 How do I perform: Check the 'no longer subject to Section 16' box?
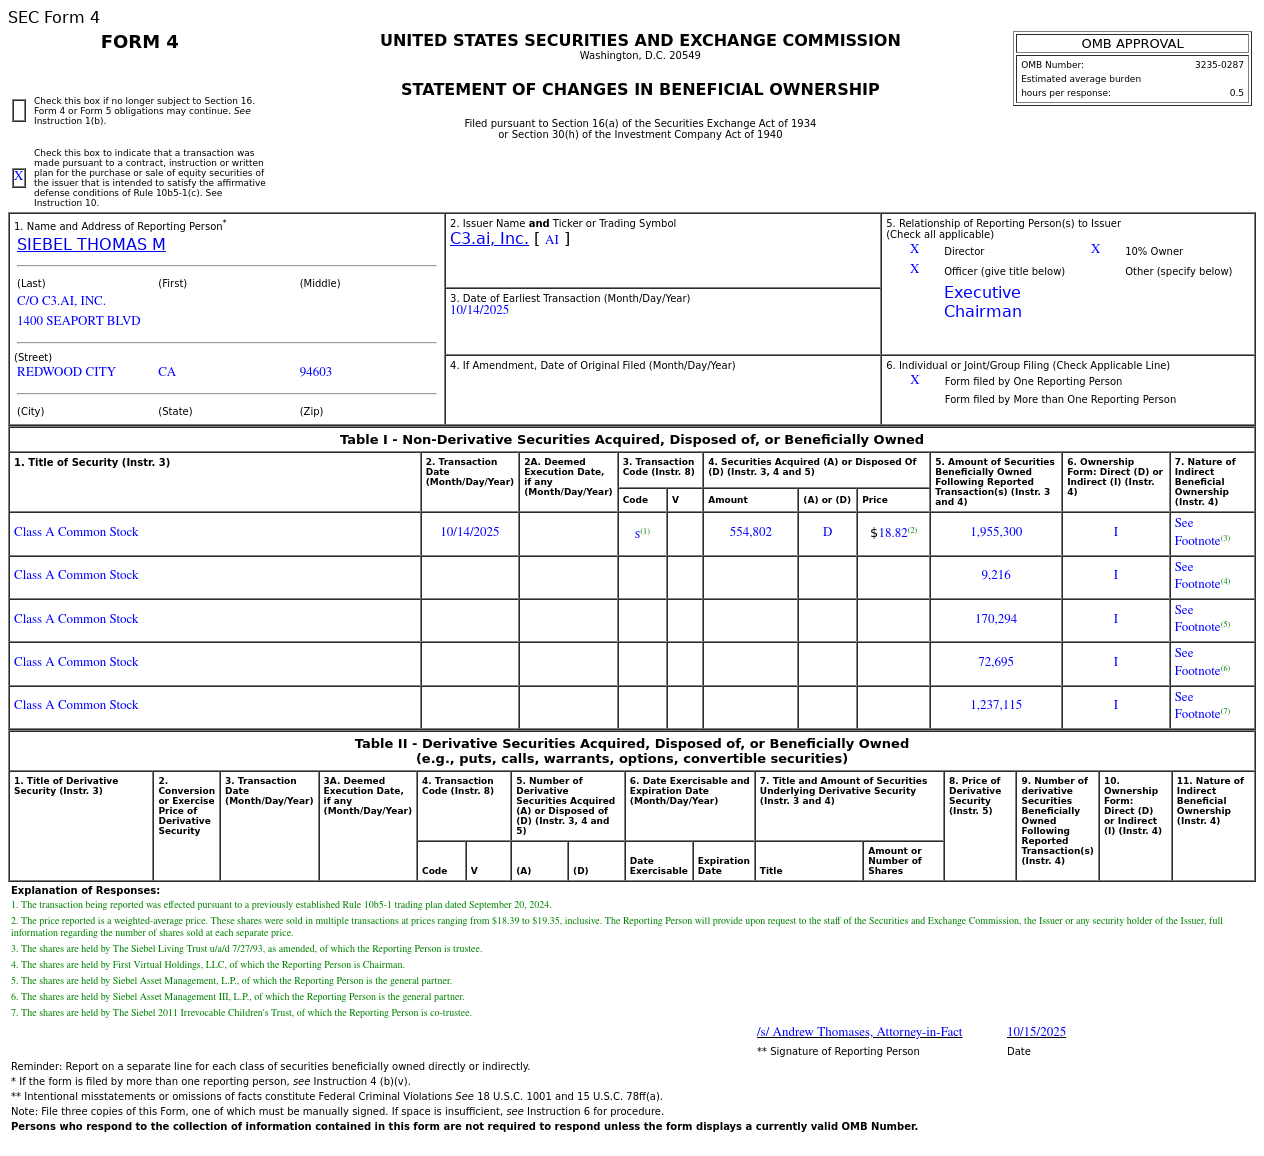19,111
